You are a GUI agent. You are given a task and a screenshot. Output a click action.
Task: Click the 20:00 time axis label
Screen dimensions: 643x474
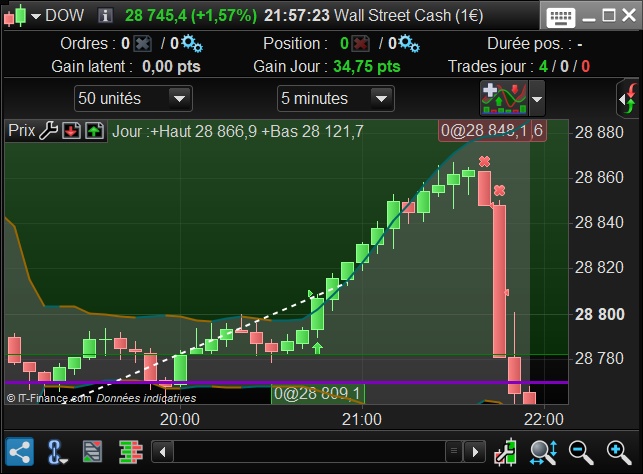[x=180, y=419]
